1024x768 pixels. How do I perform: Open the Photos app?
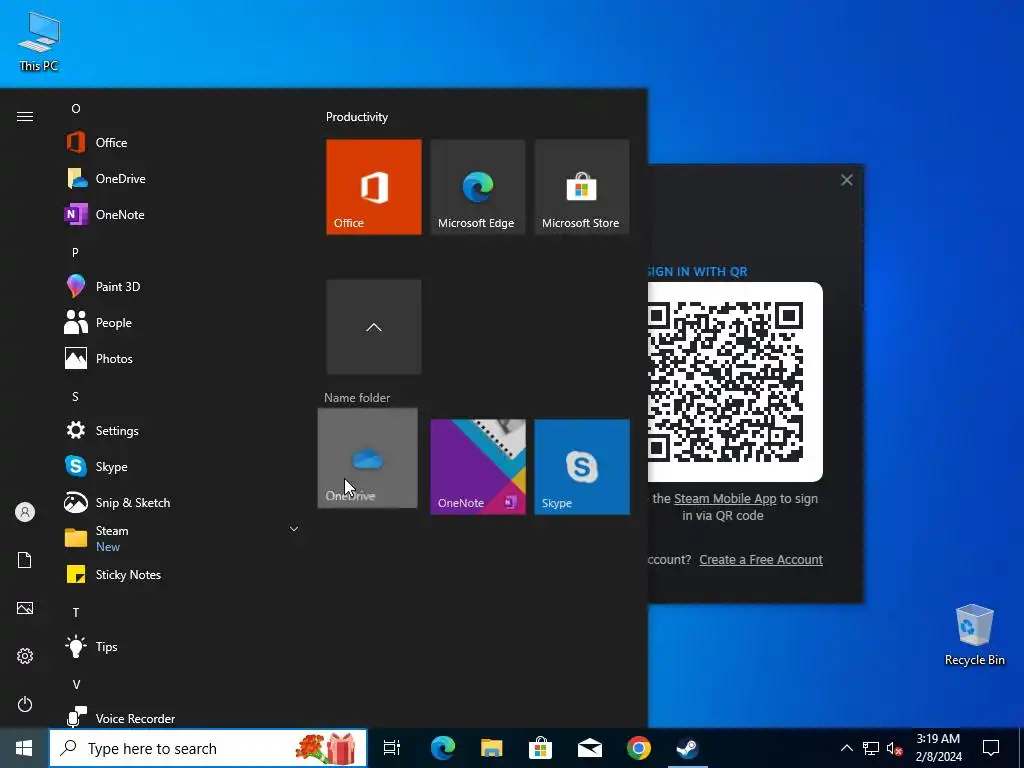[x=182, y=359]
